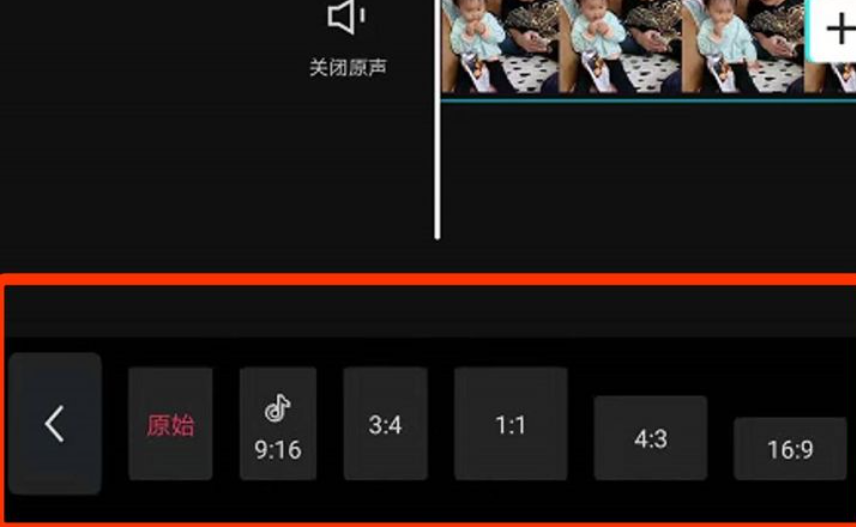
Task: Select the middle video frame thumbnail
Action: coord(620,46)
